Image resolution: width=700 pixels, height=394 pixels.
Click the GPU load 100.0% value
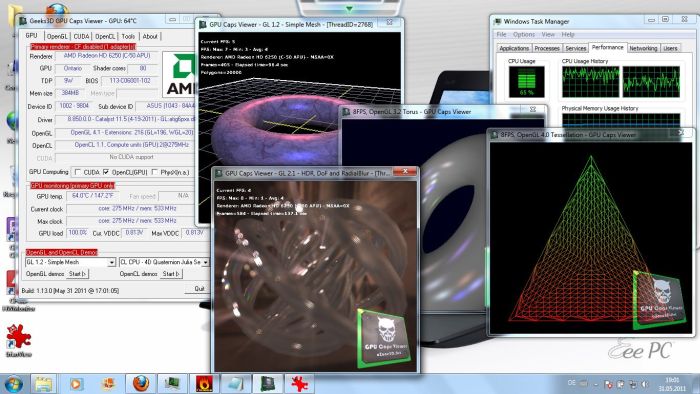click(x=78, y=232)
